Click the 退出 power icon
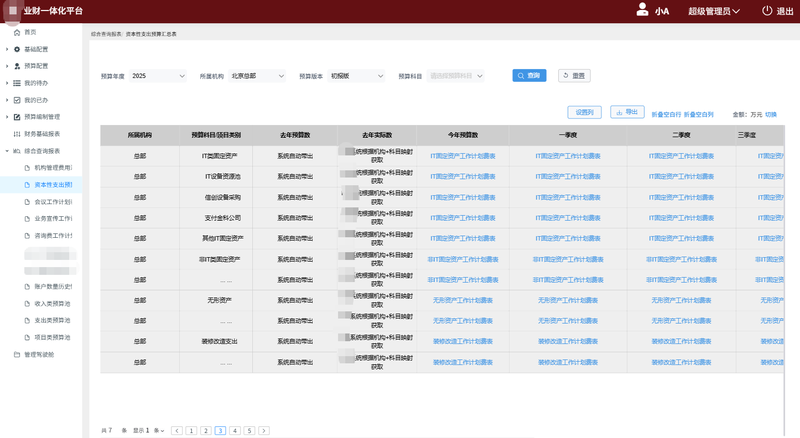Image resolution: width=800 pixels, height=438 pixels. tap(767, 11)
